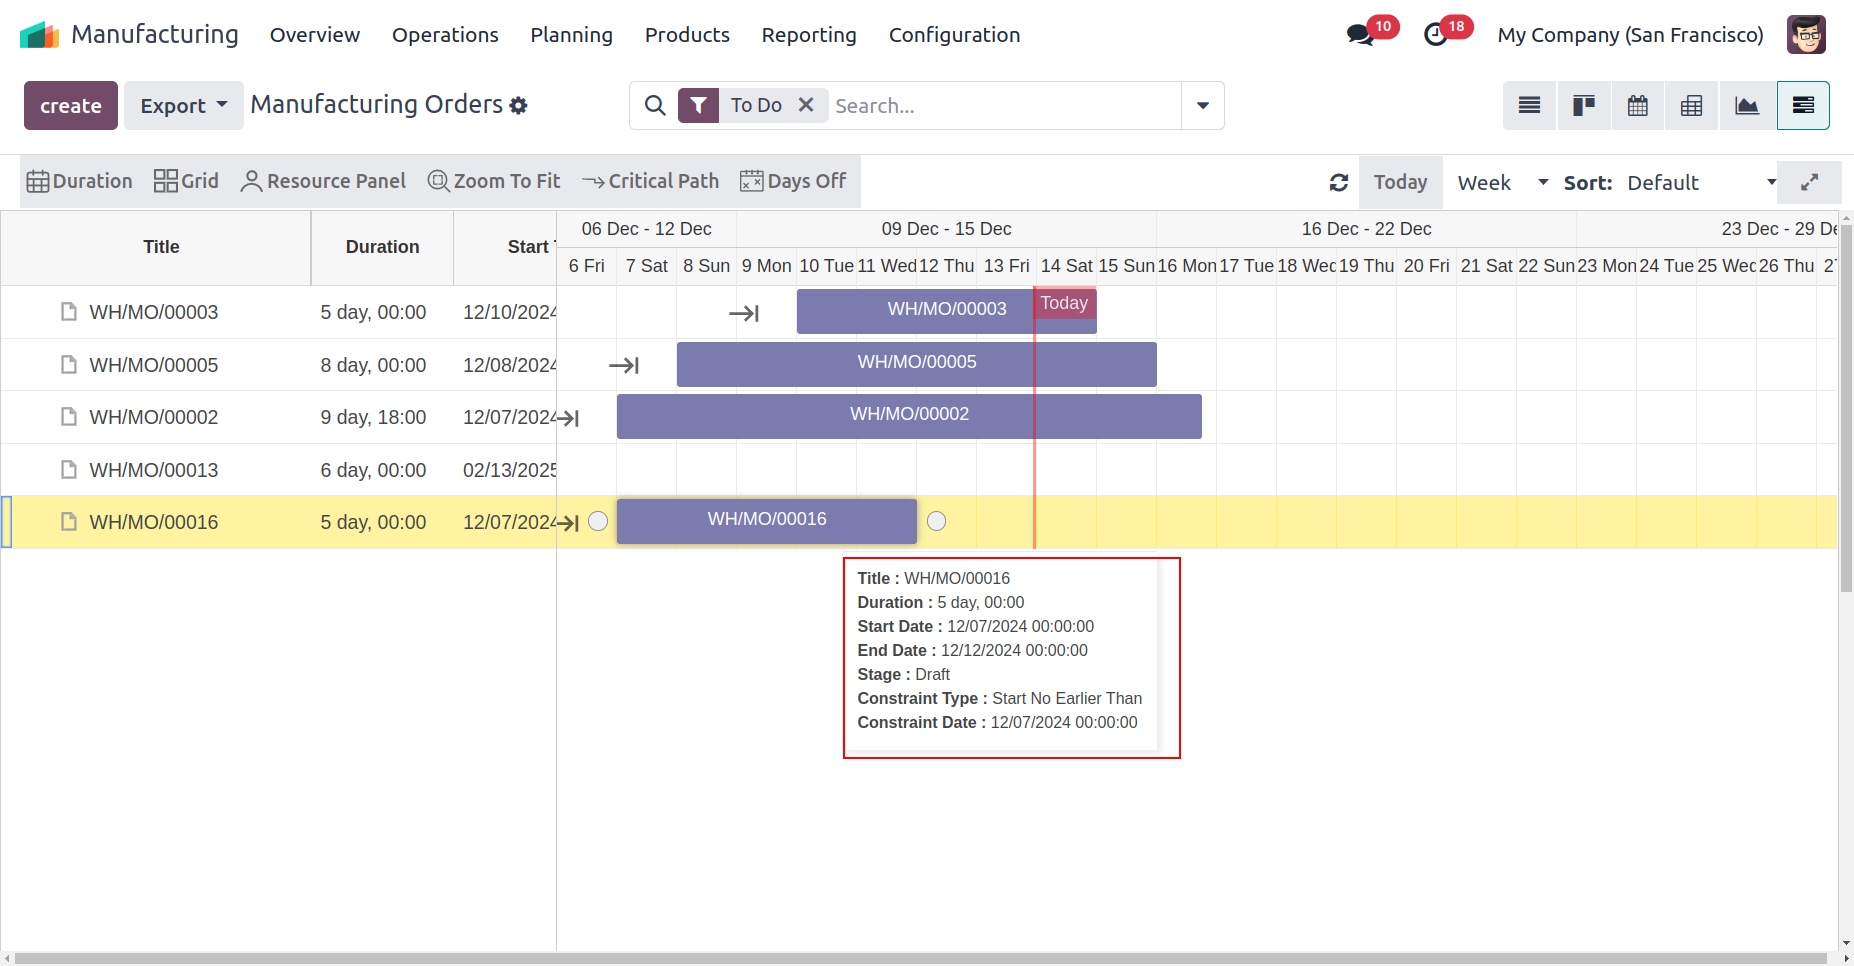Switch to kanban view icon
Image resolution: width=1854 pixels, height=966 pixels.
1583,106
